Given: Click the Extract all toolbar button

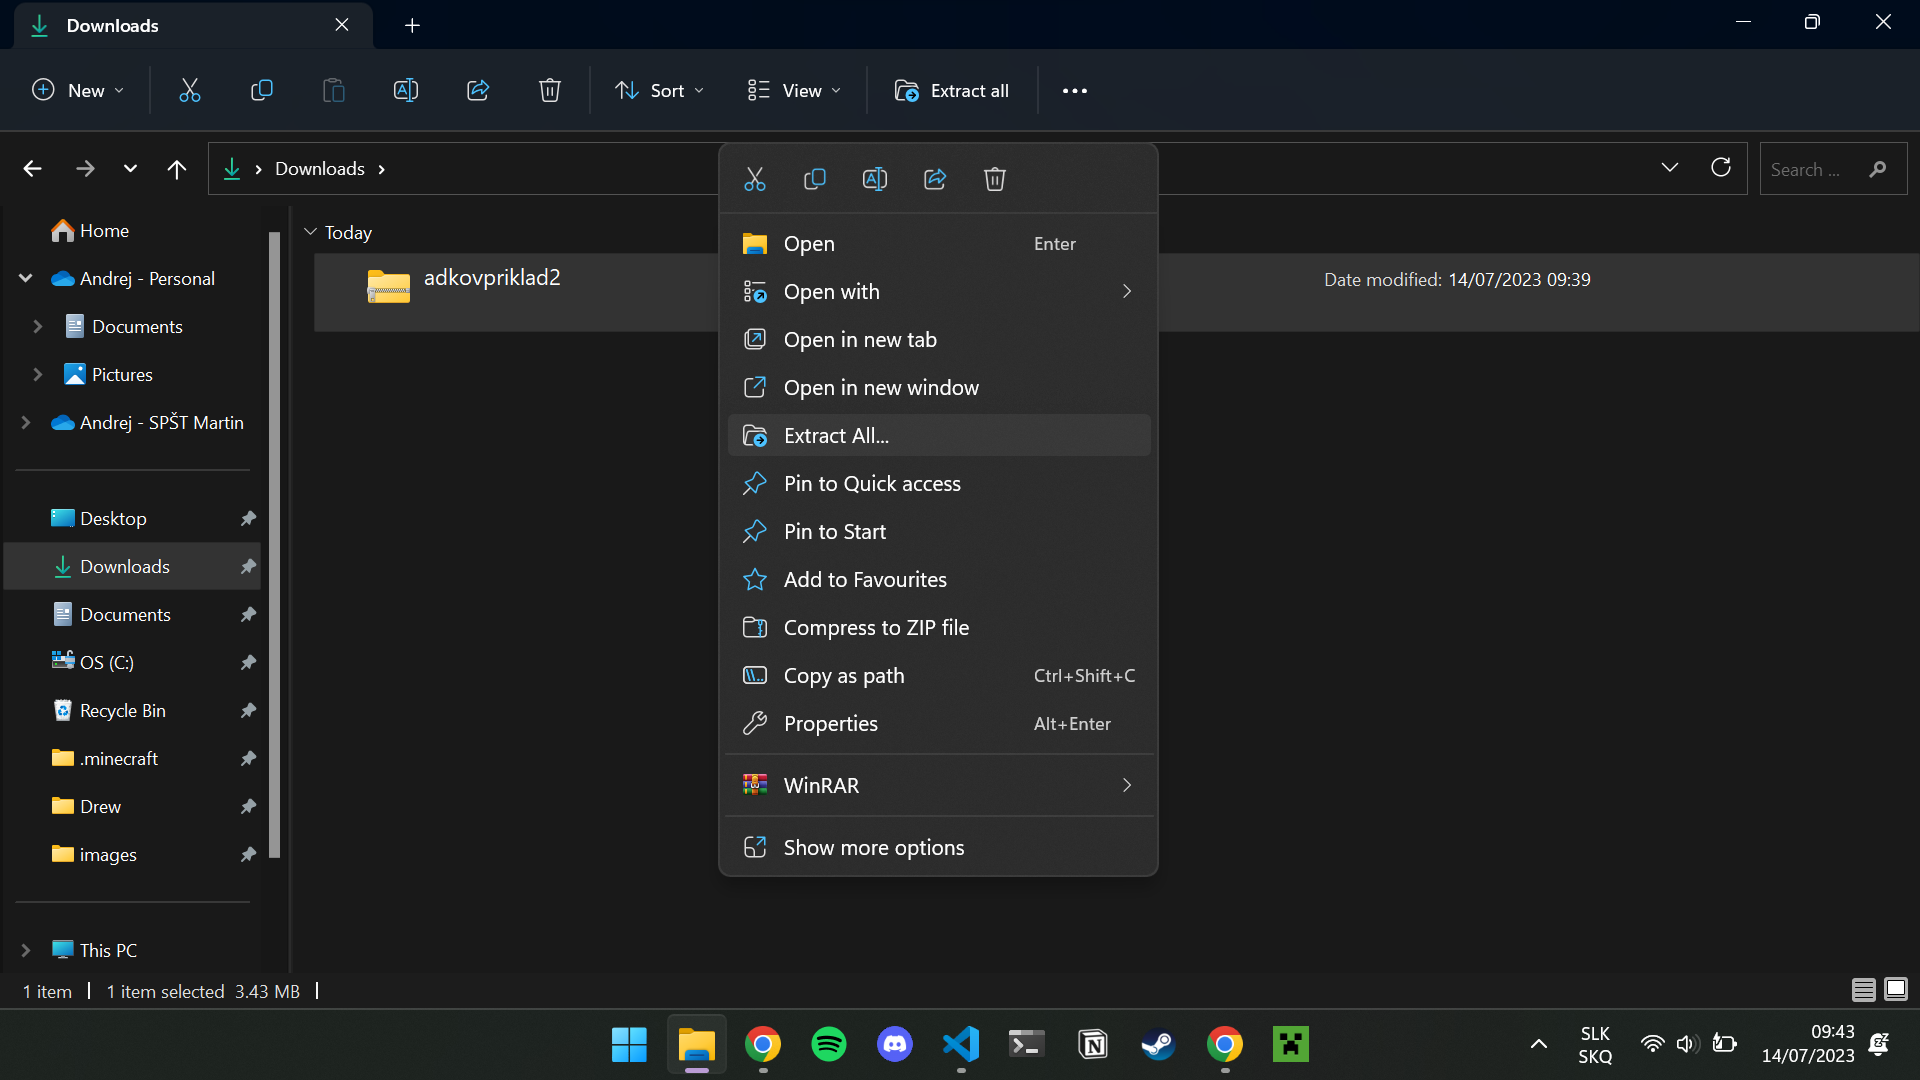Looking at the screenshot, I should tap(952, 91).
